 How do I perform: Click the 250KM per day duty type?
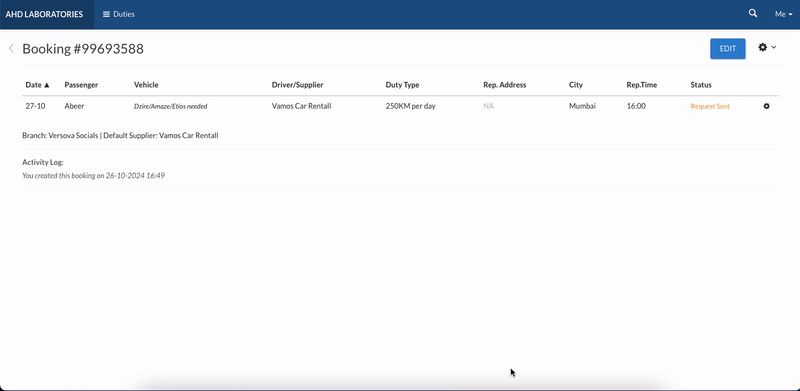tap(410, 106)
